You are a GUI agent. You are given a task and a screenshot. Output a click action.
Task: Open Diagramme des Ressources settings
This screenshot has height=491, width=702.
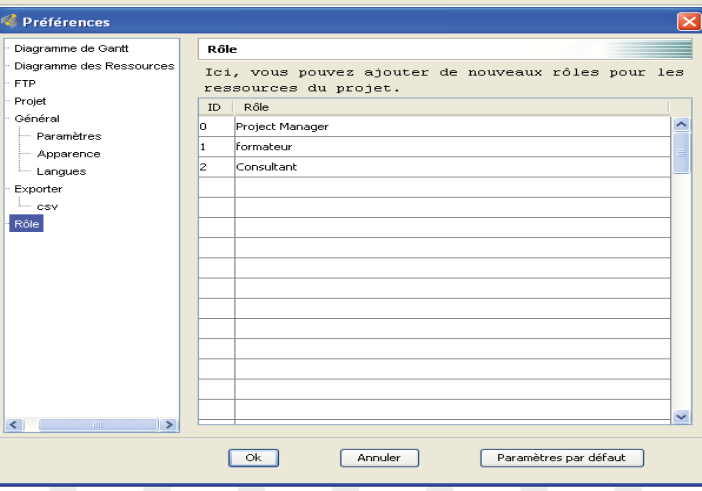(94, 66)
